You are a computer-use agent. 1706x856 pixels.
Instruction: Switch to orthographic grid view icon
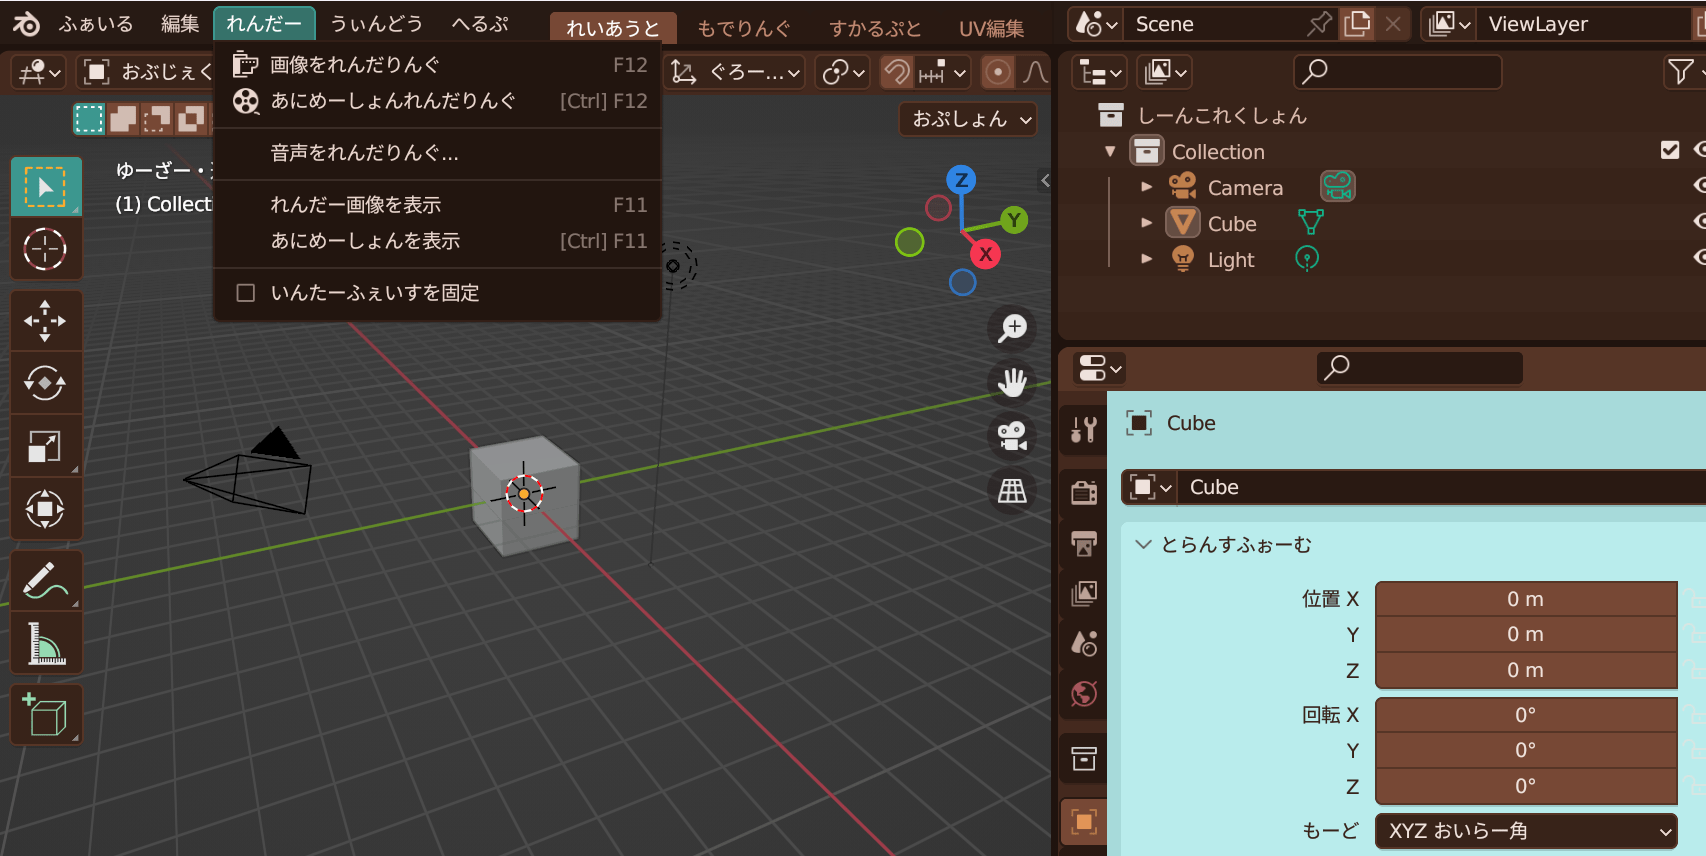pyautogui.click(x=1012, y=490)
